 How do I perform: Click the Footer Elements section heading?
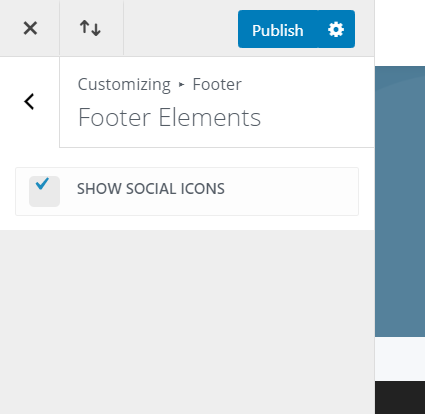point(169,117)
